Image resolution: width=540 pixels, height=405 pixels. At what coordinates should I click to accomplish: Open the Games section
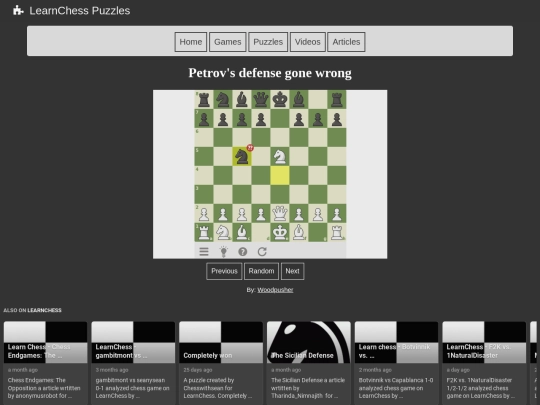[x=228, y=42]
